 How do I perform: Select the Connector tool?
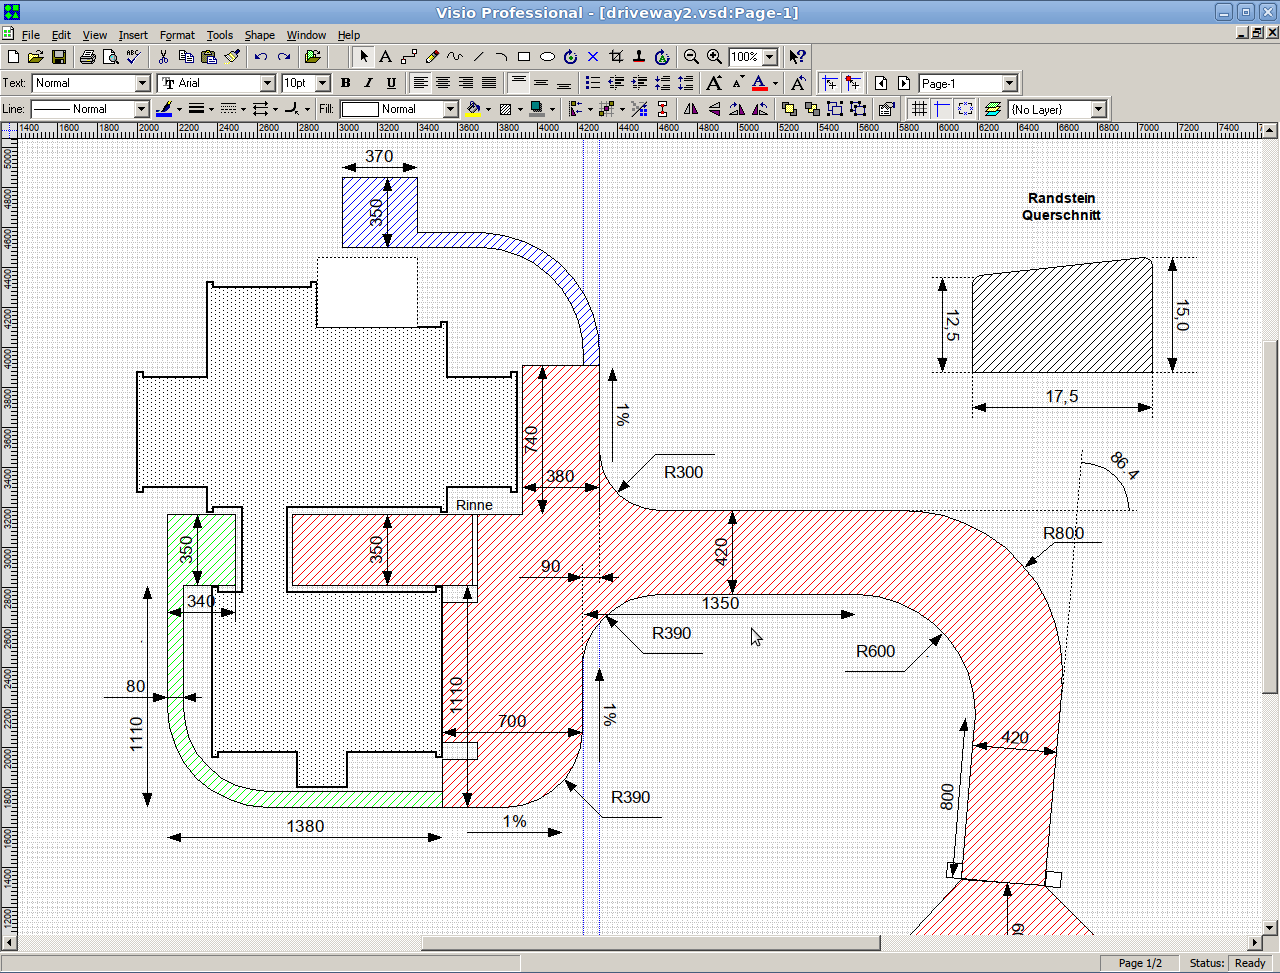tap(409, 57)
